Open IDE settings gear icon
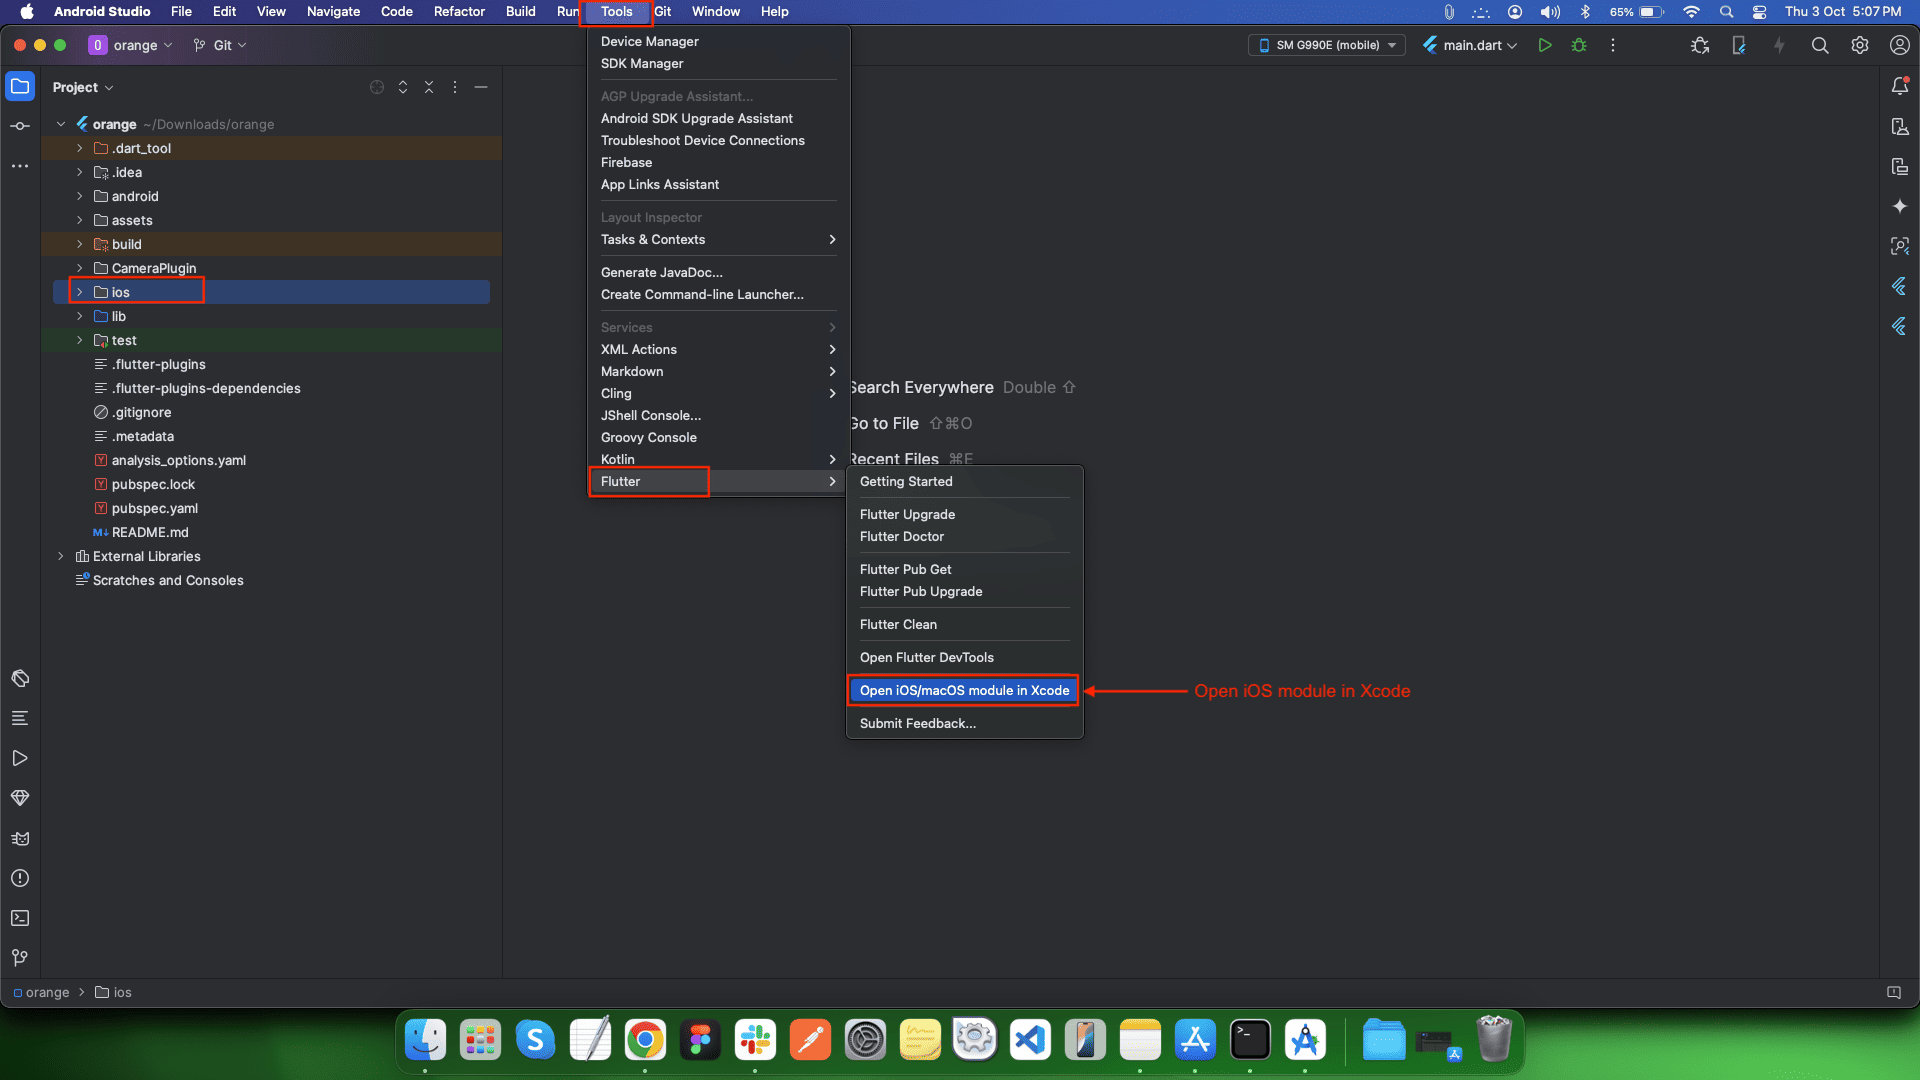 click(x=1859, y=45)
